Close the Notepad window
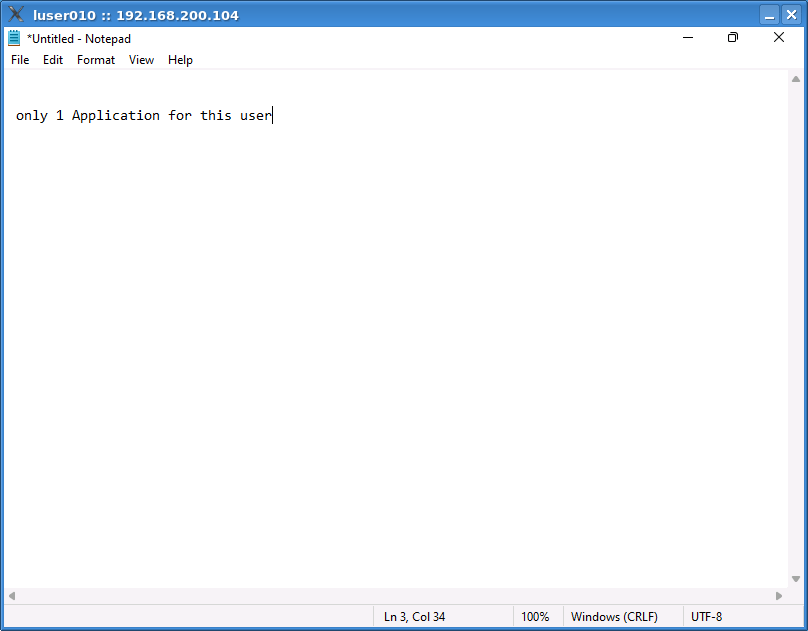Image resolution: width=808 pixels, height=631 pixels. point(779,38)
